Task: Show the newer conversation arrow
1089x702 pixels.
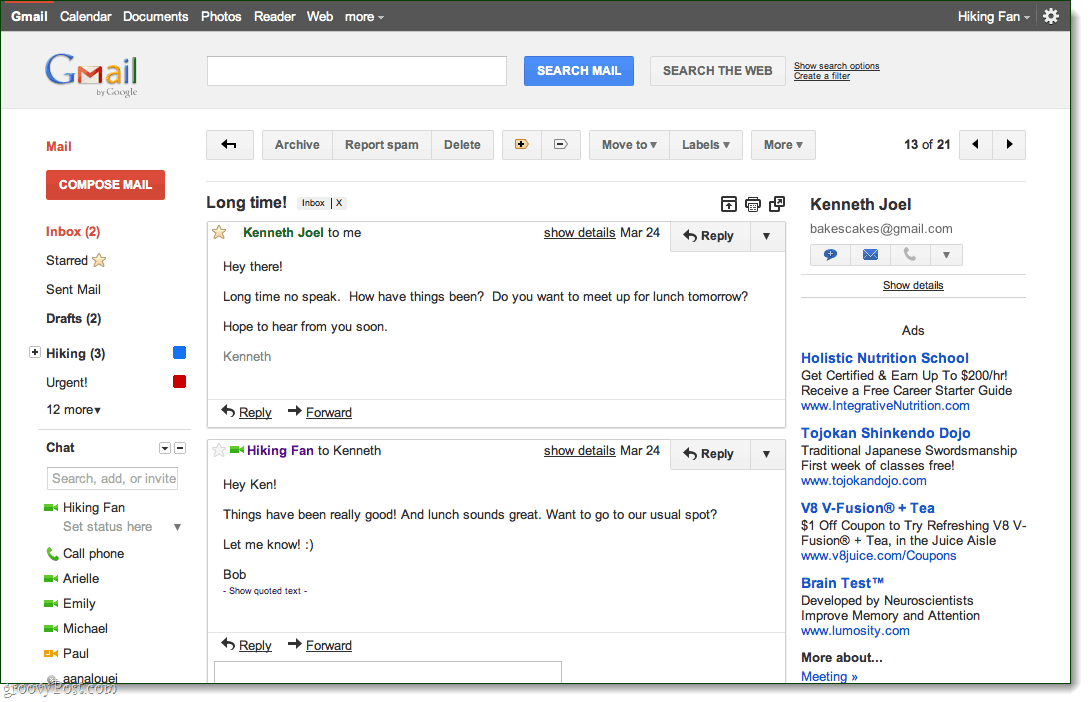Action: point(976,144)
